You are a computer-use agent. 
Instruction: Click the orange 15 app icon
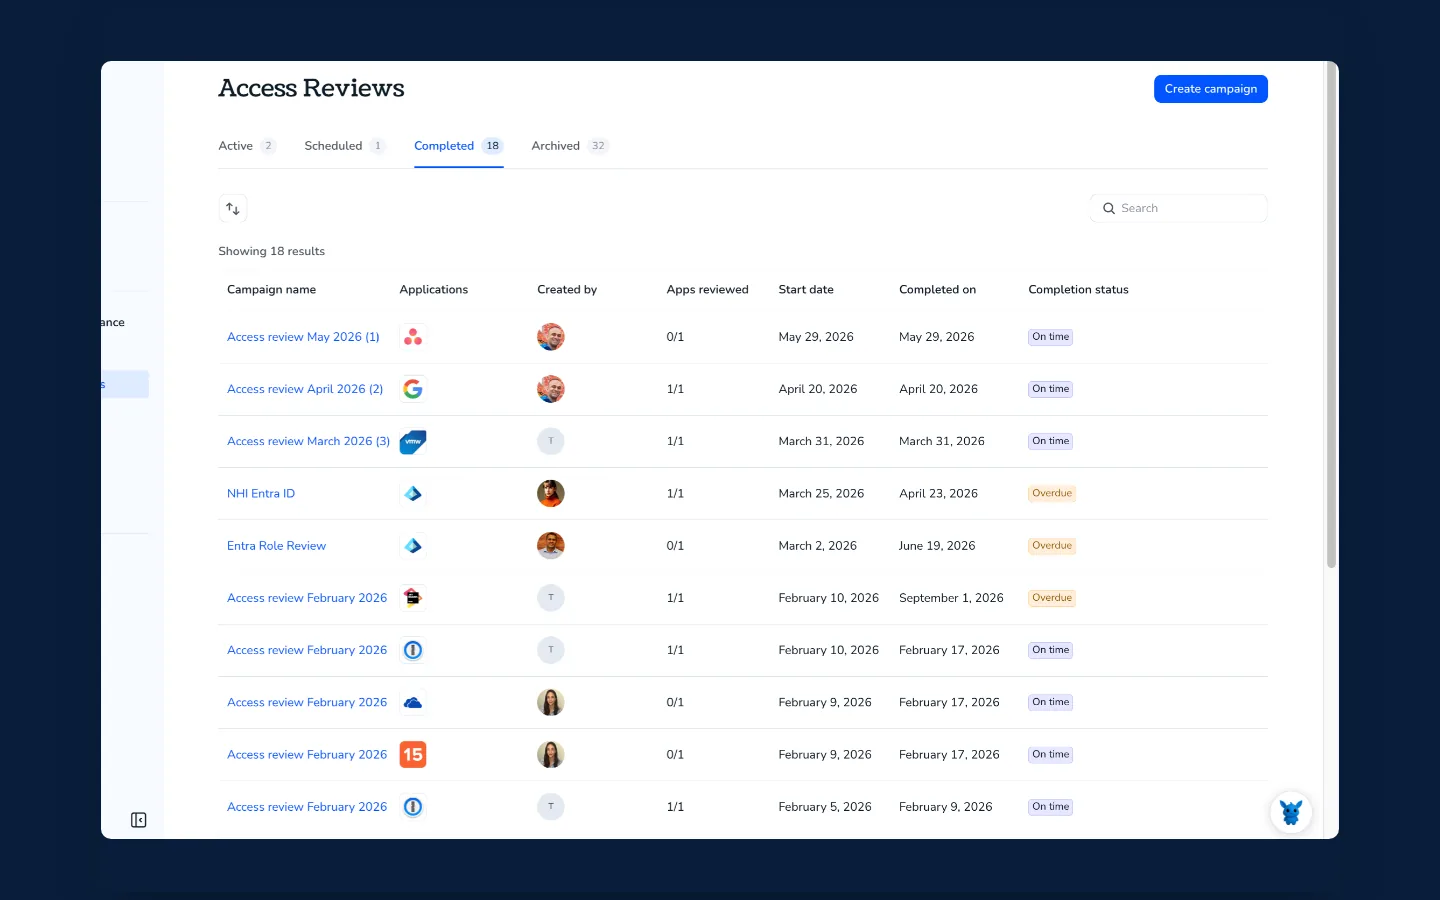413,754
